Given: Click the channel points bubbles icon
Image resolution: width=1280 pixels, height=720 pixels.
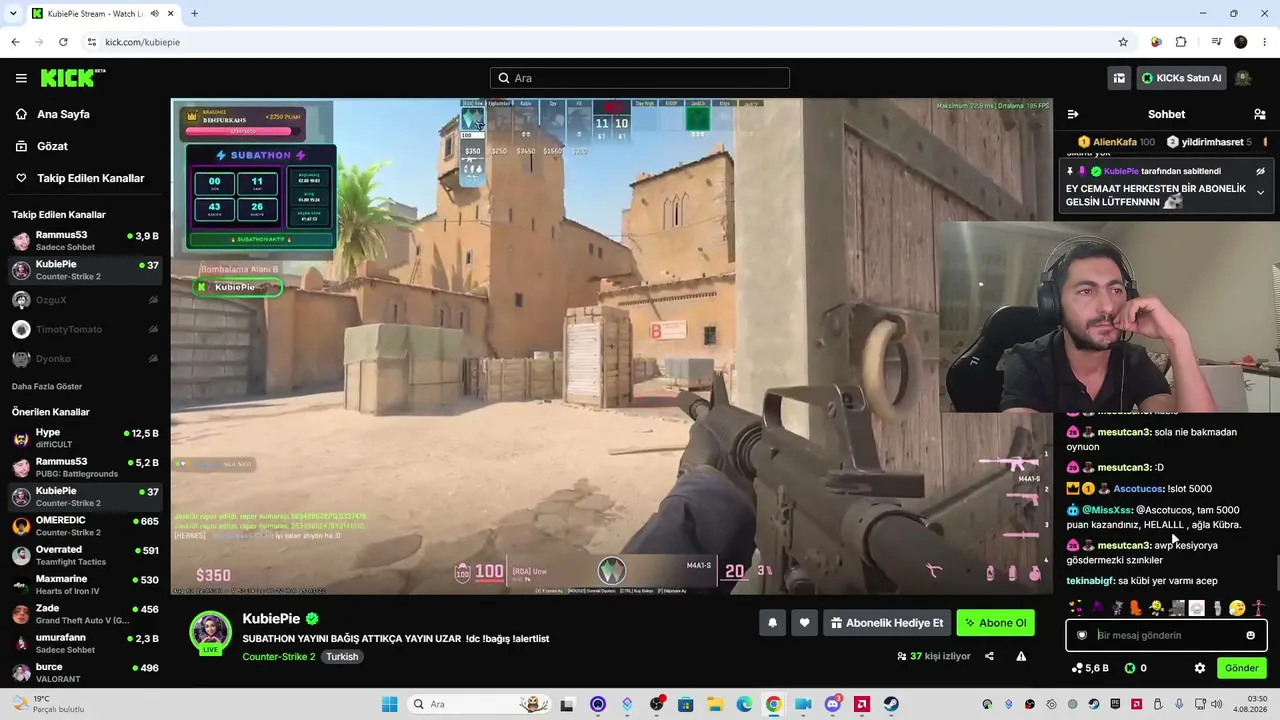Looking at the screenshot, I should click(x=1077, y=668).
